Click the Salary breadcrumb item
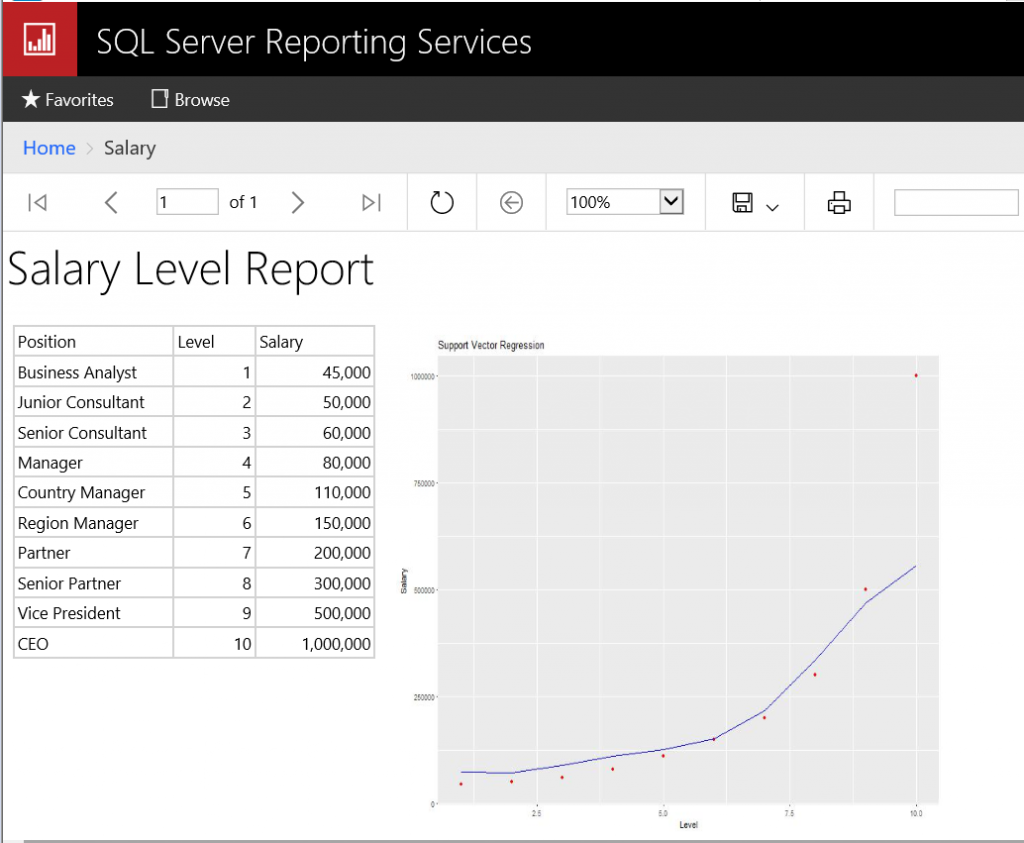1024x843 pixels. (x=130, y=148)
